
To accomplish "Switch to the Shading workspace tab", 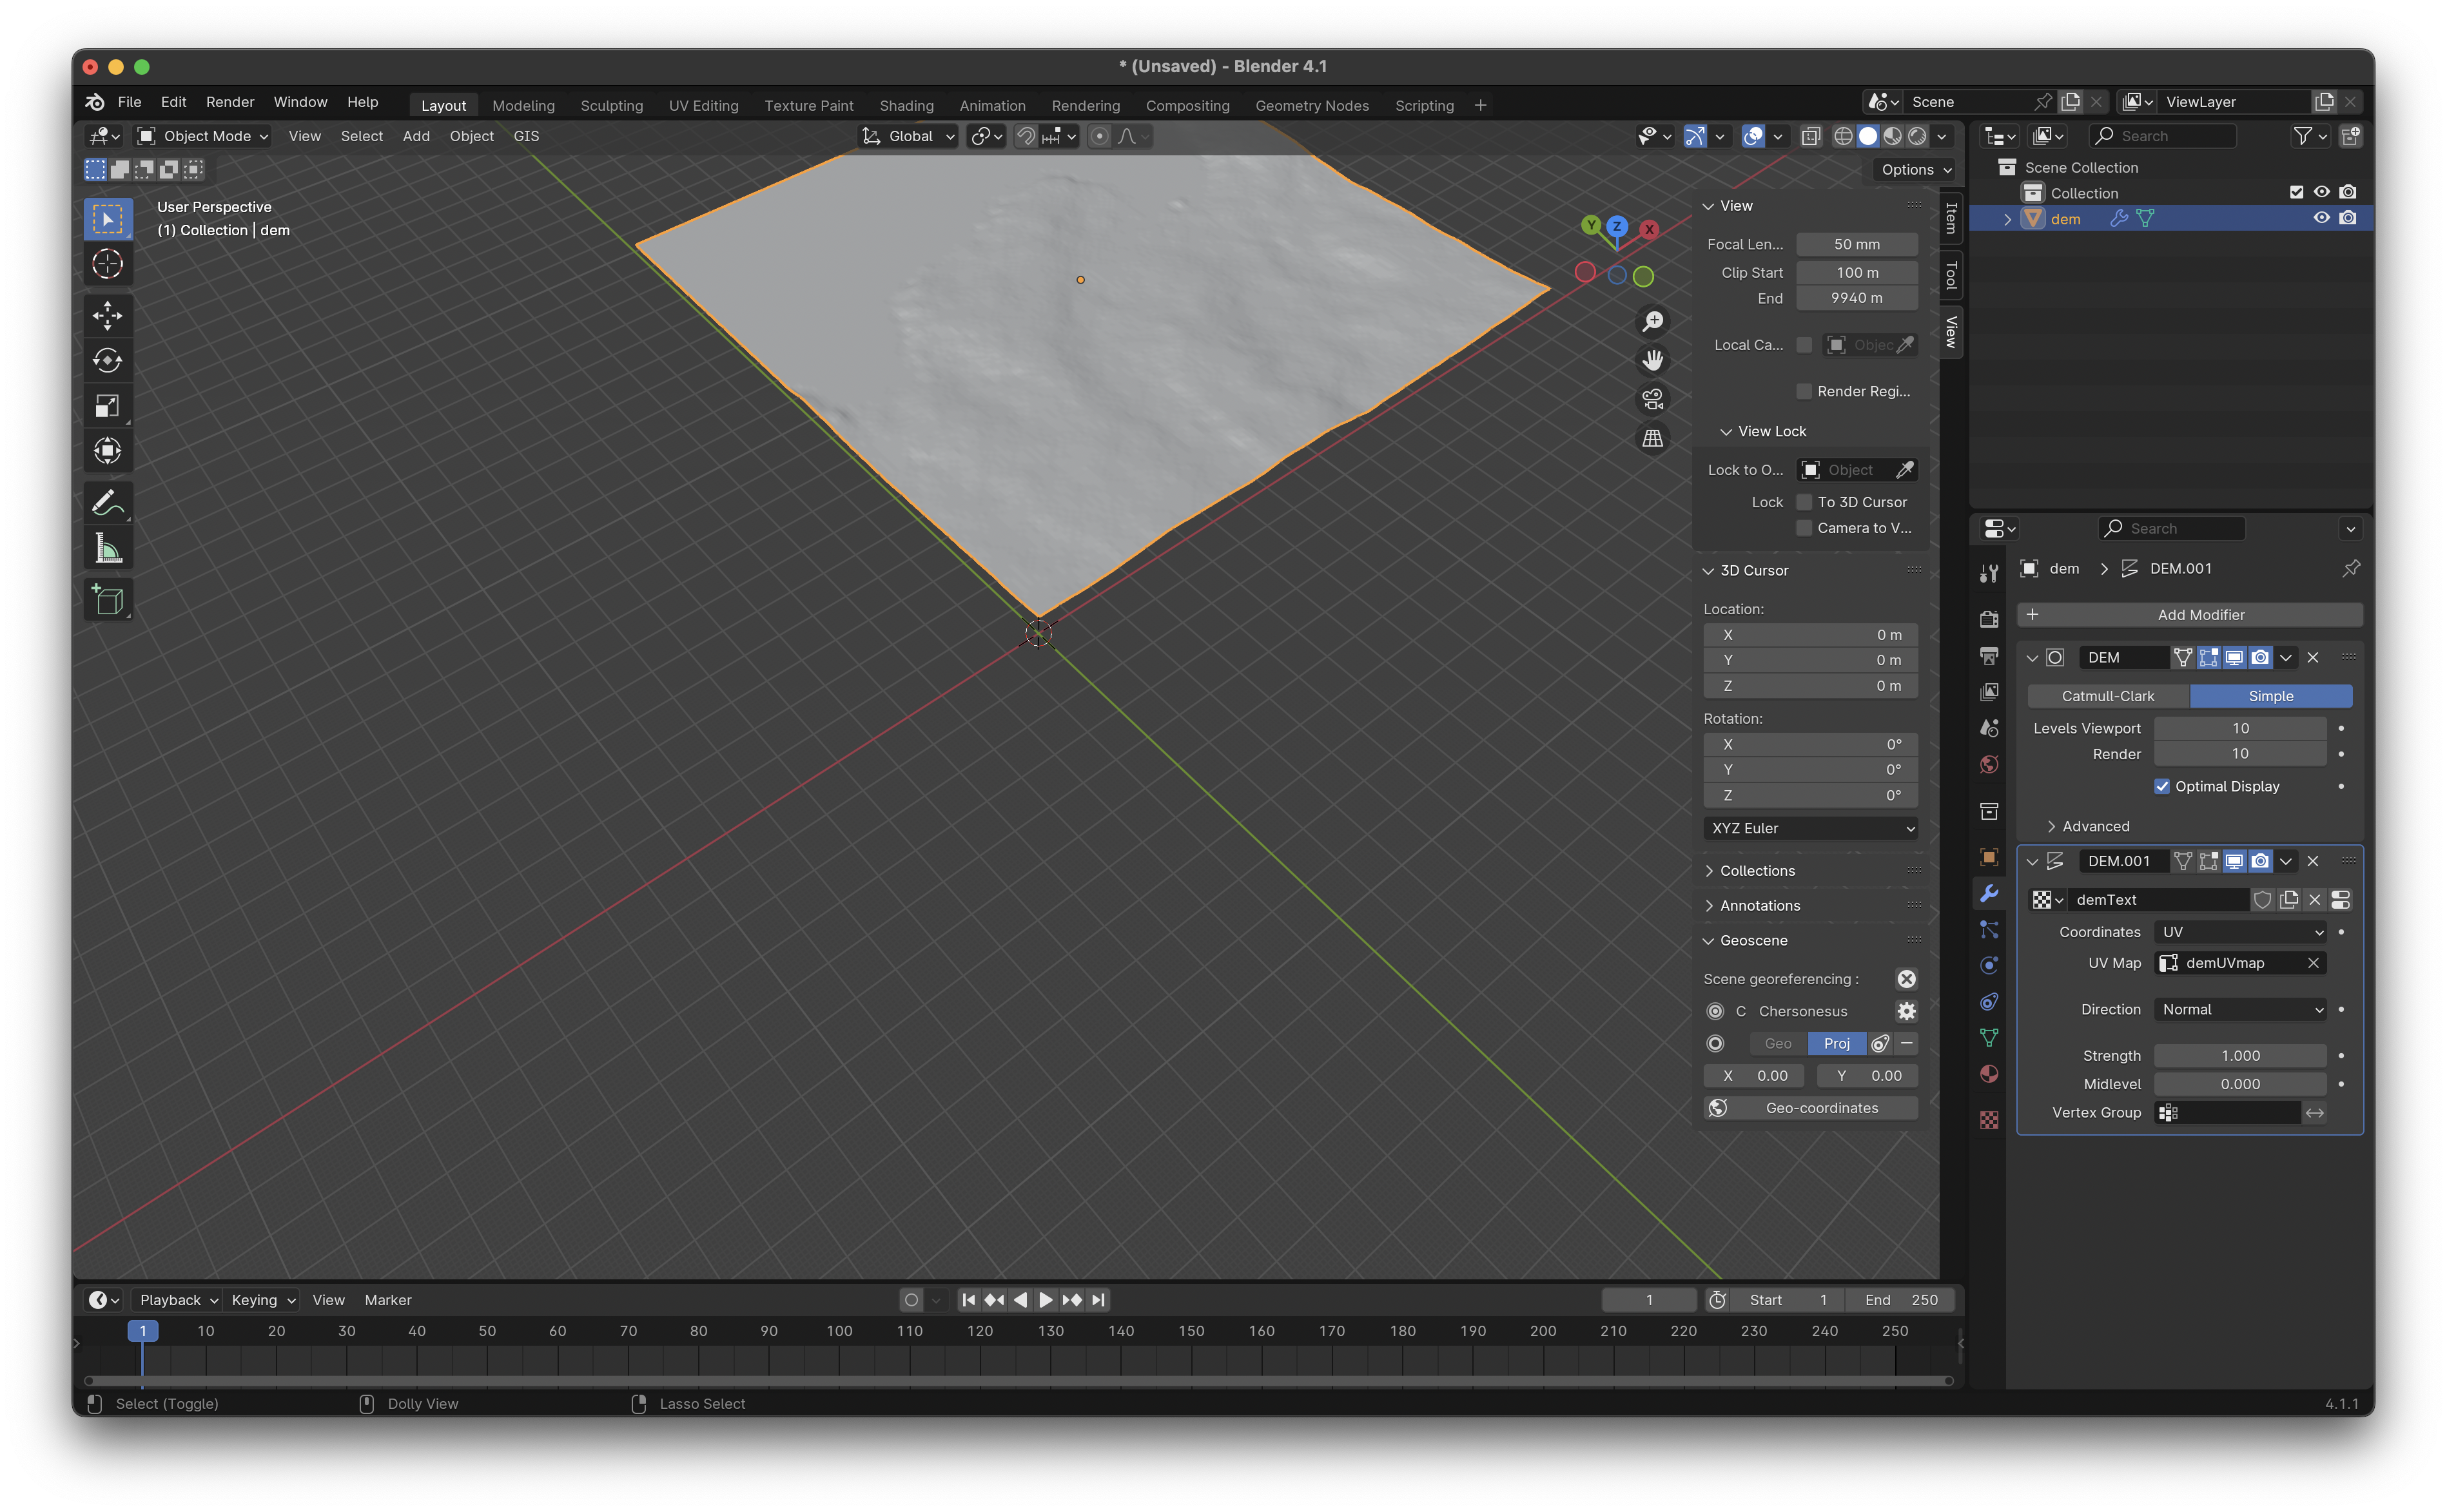I will click(906, 105).
